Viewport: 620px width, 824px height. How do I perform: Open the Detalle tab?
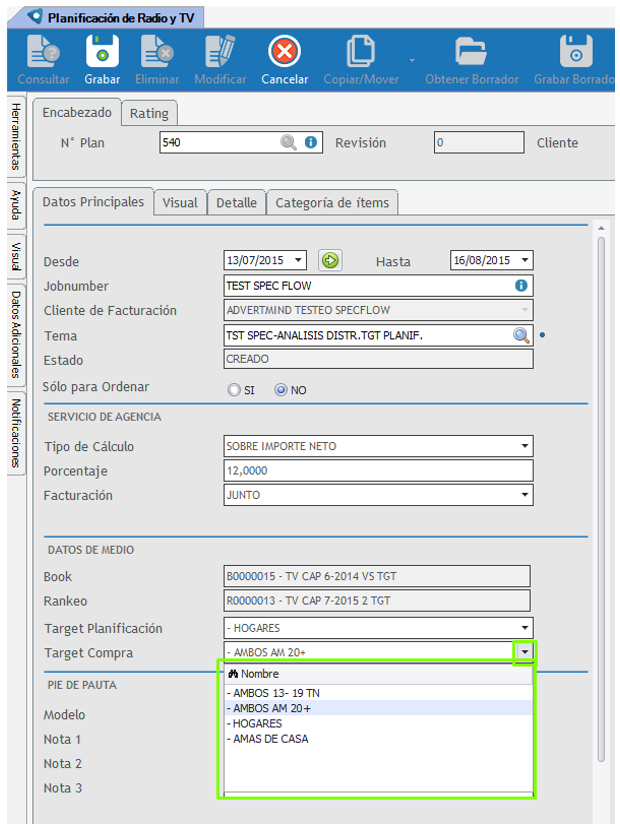pos(236,203)
